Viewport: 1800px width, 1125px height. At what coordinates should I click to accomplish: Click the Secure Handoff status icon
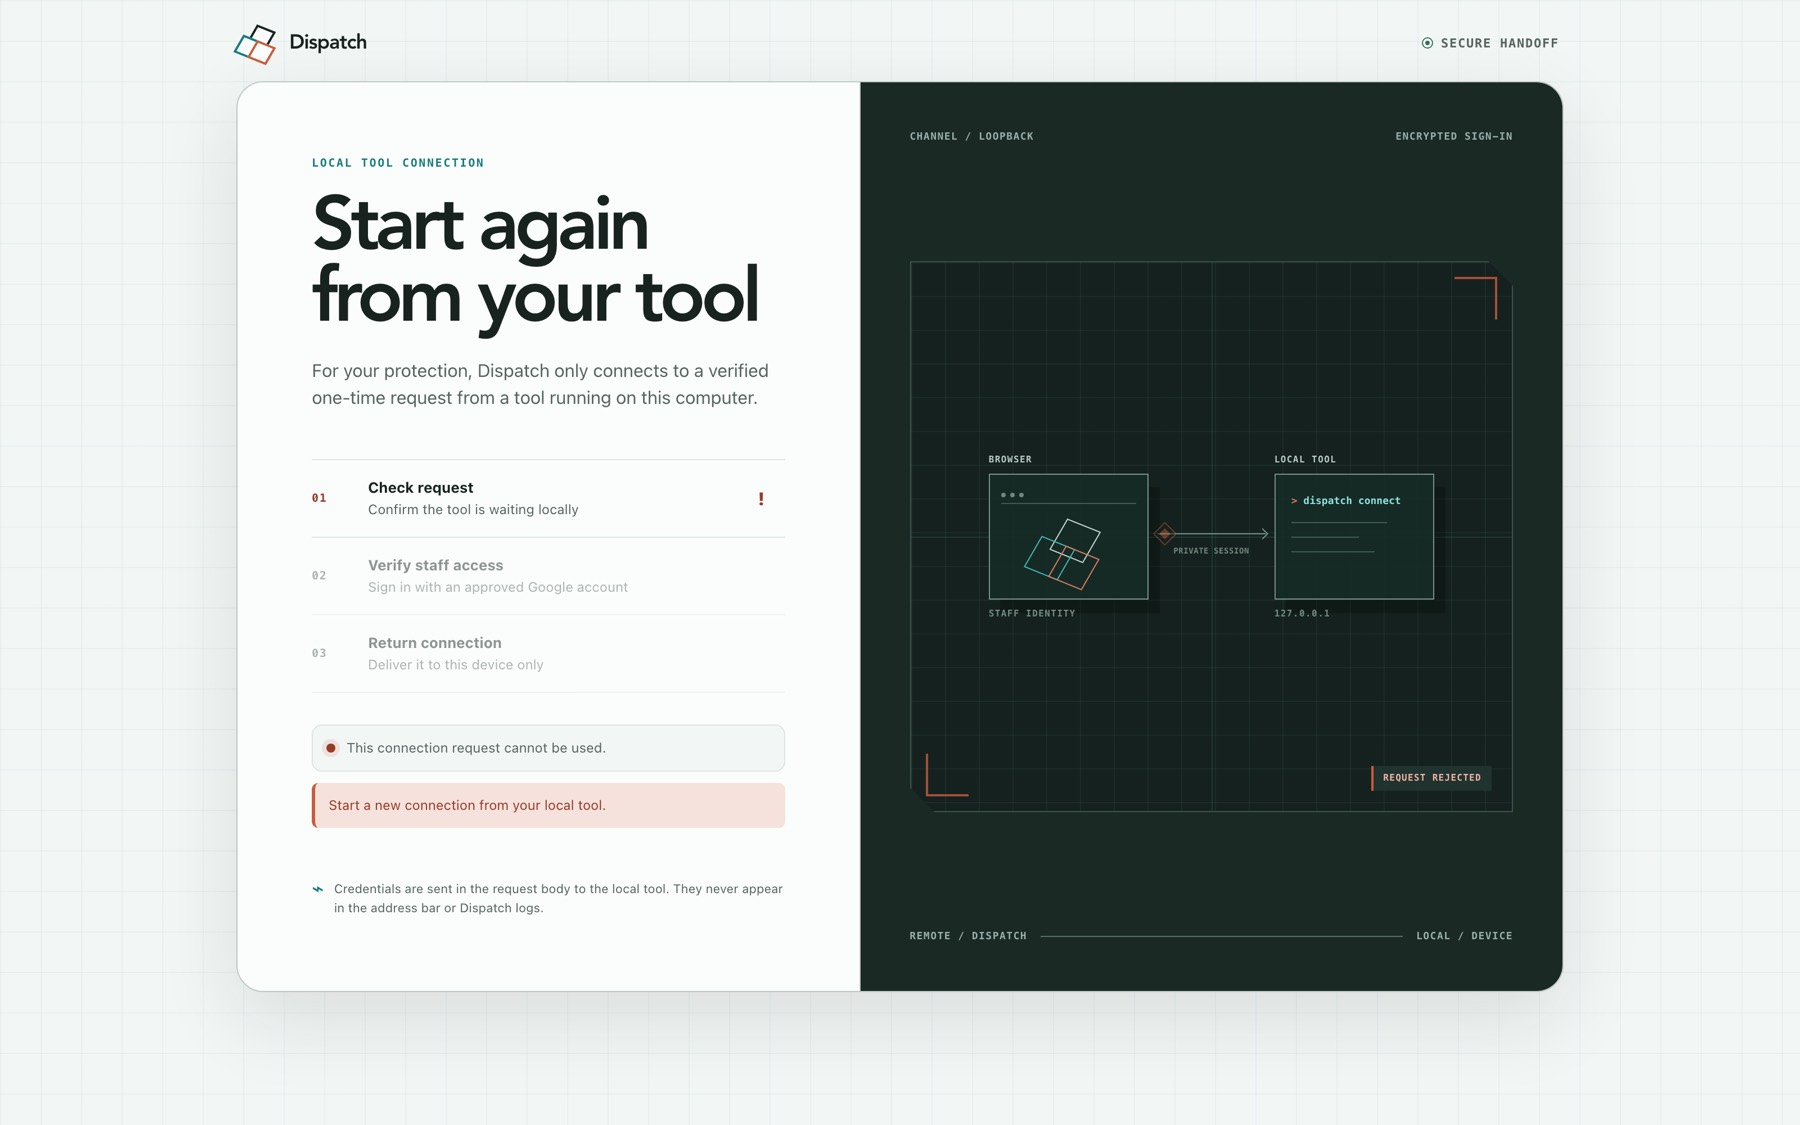point(1427,43)
